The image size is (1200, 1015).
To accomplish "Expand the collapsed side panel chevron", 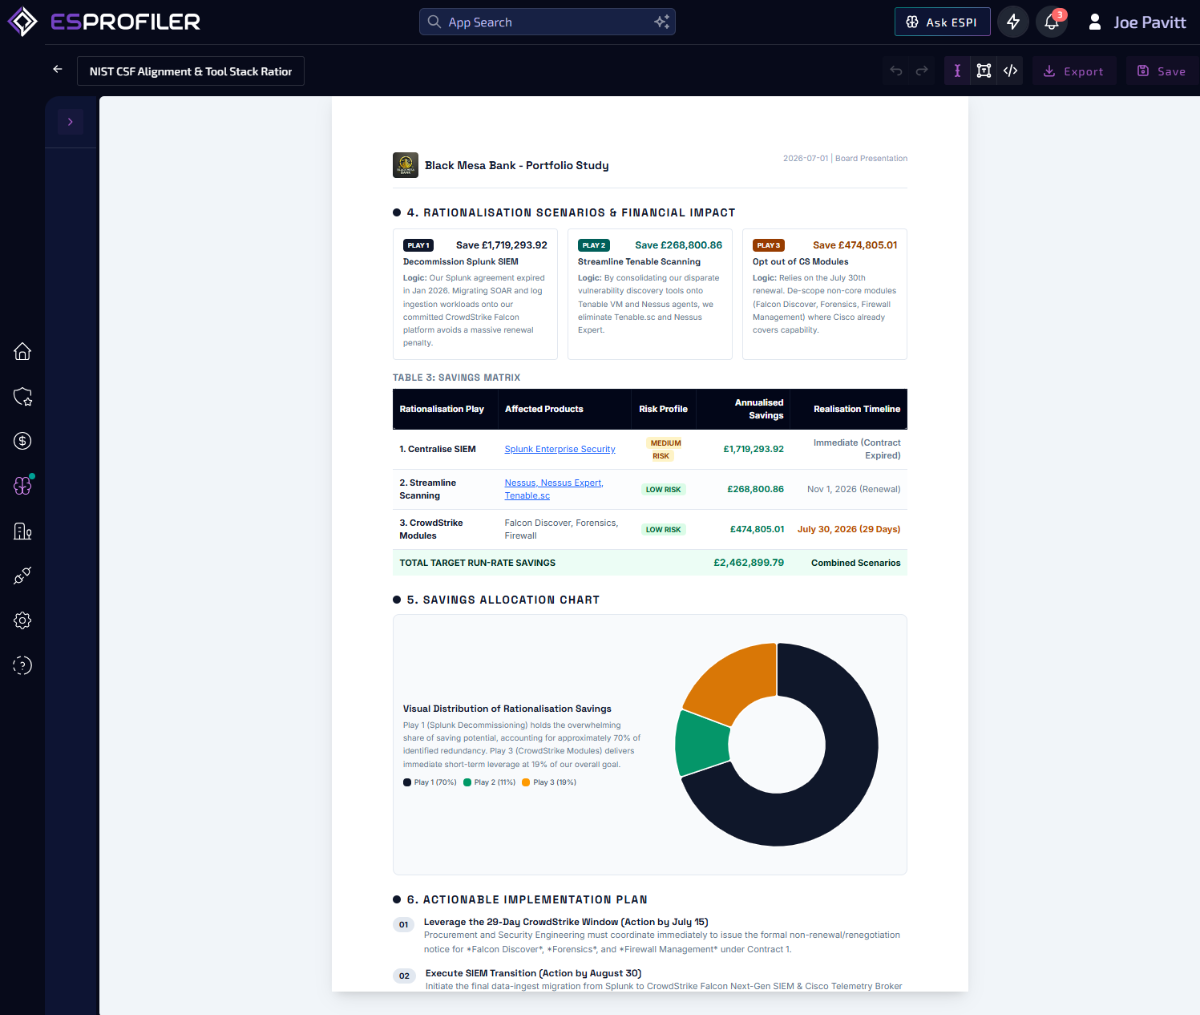I will (70, 122).
